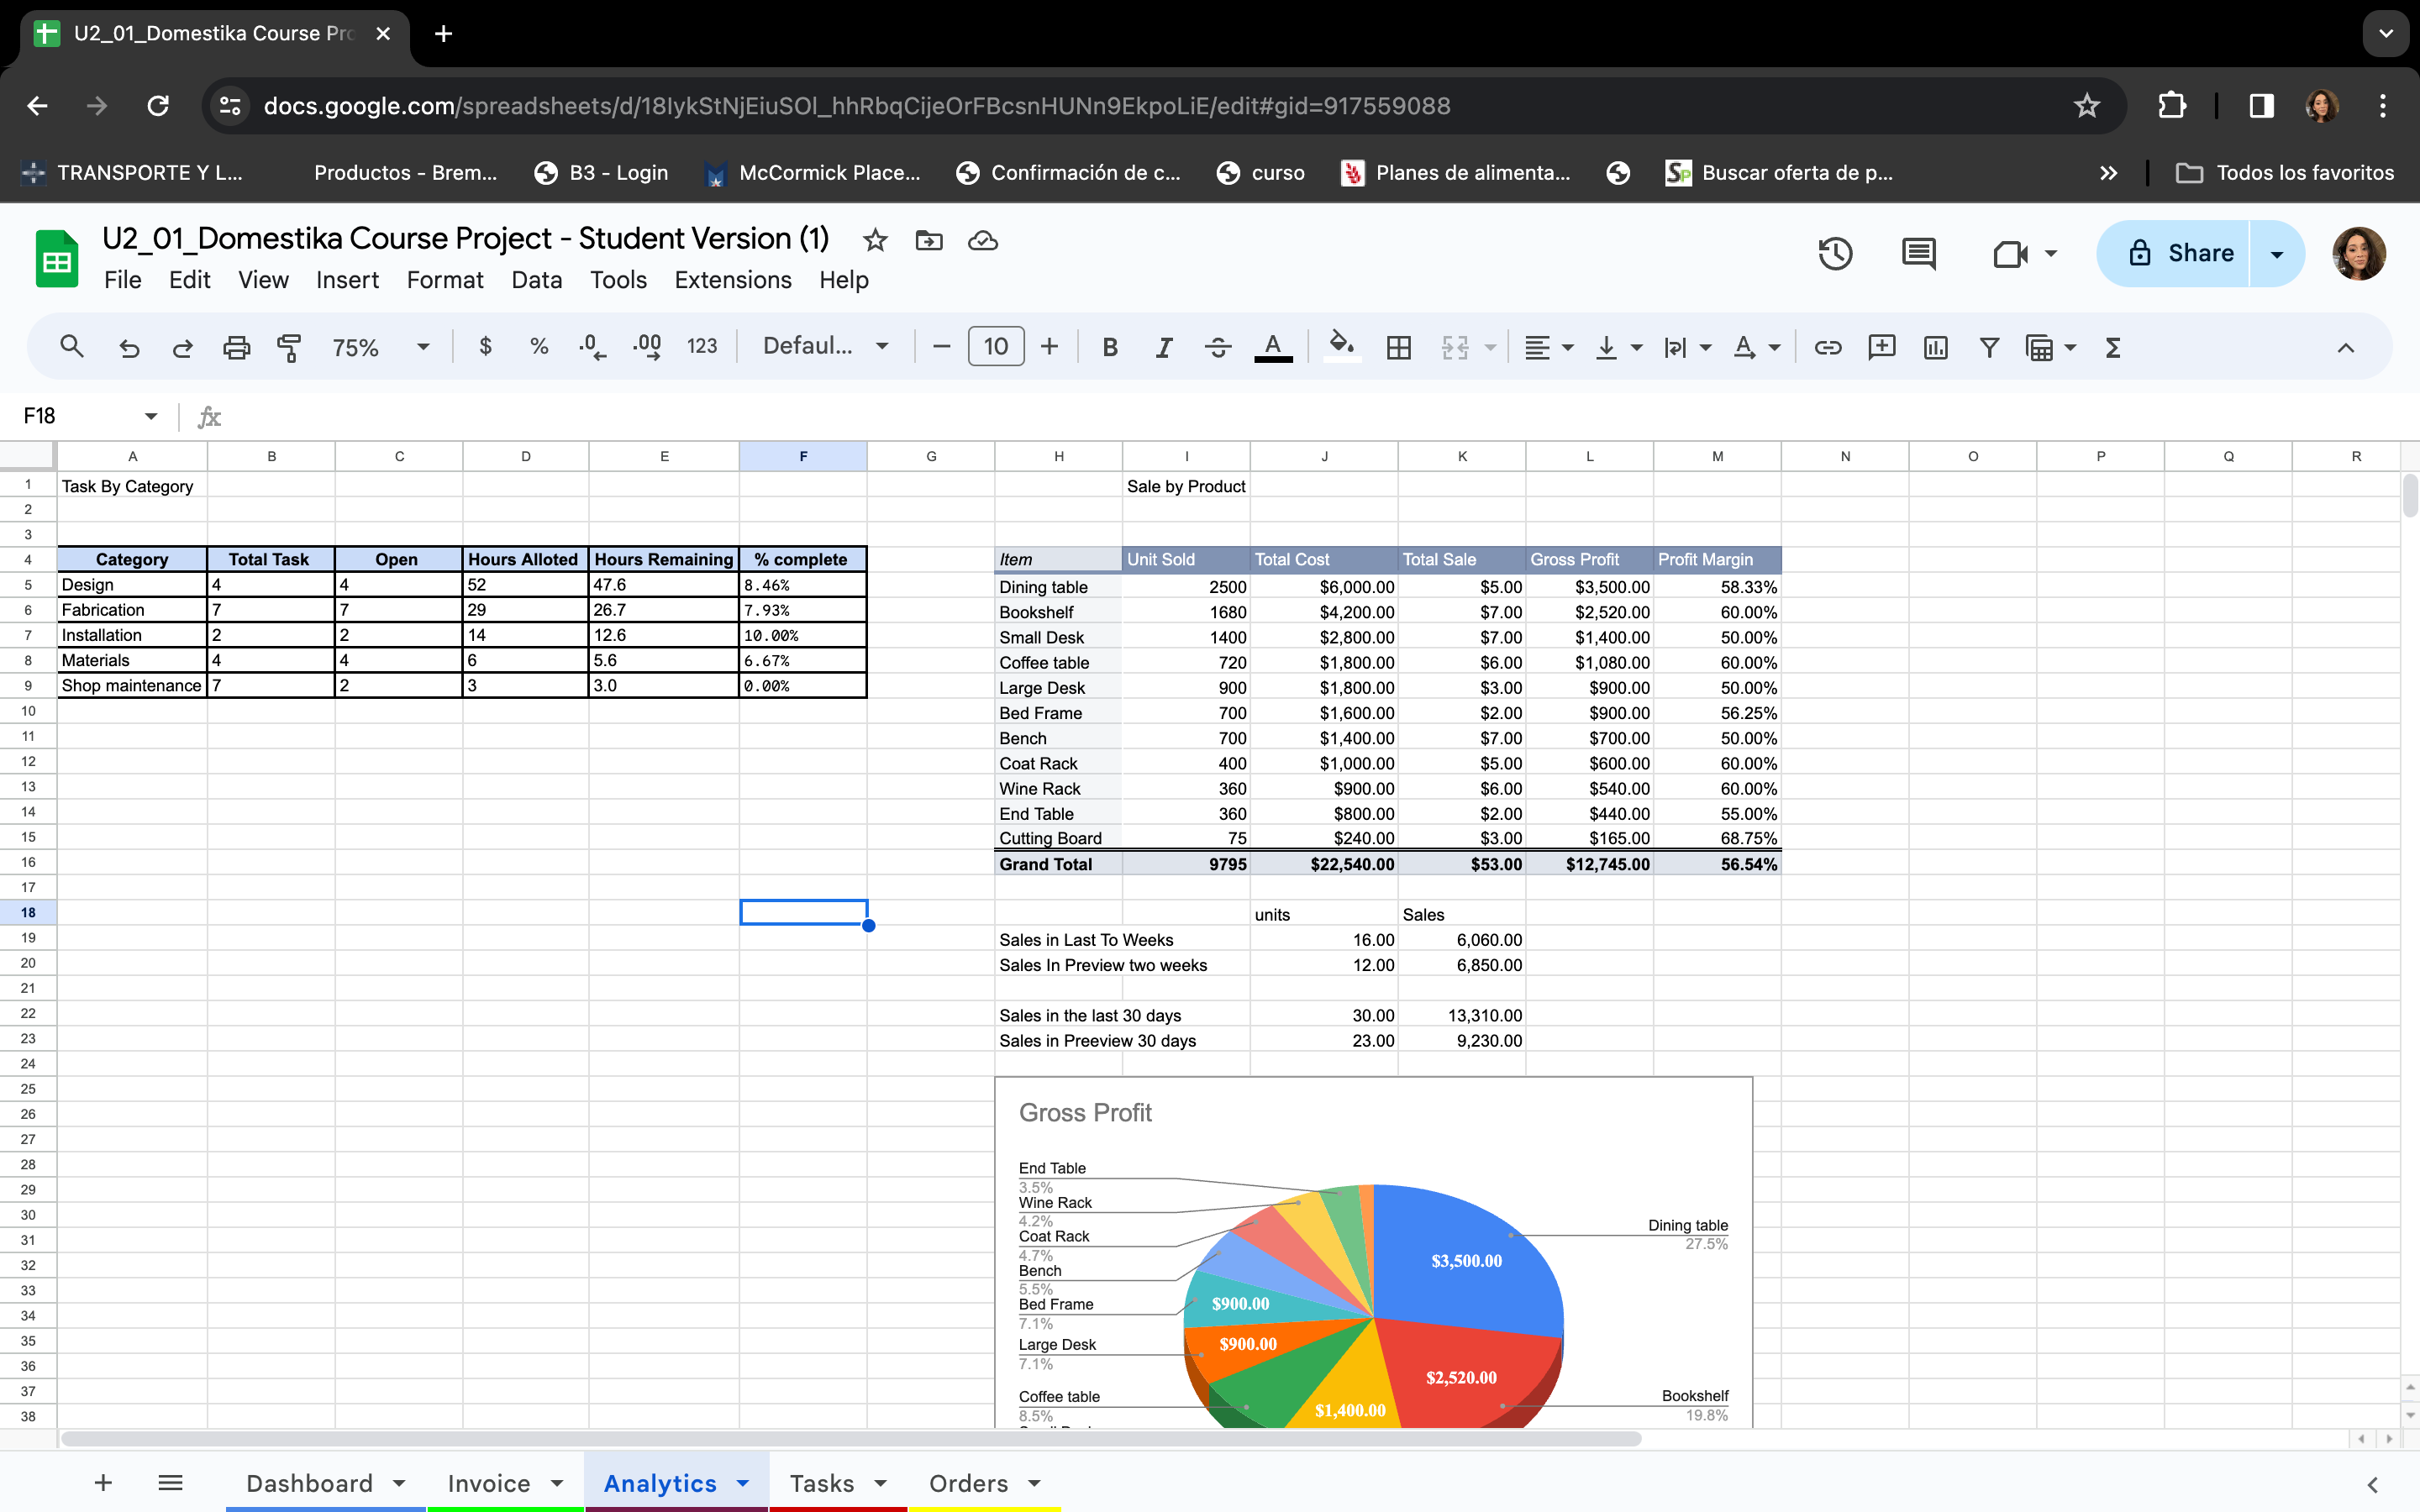The width and height of the screenshot is (2420, 1512).
Task: View cloud save status
Action: (x=983, y=240)
